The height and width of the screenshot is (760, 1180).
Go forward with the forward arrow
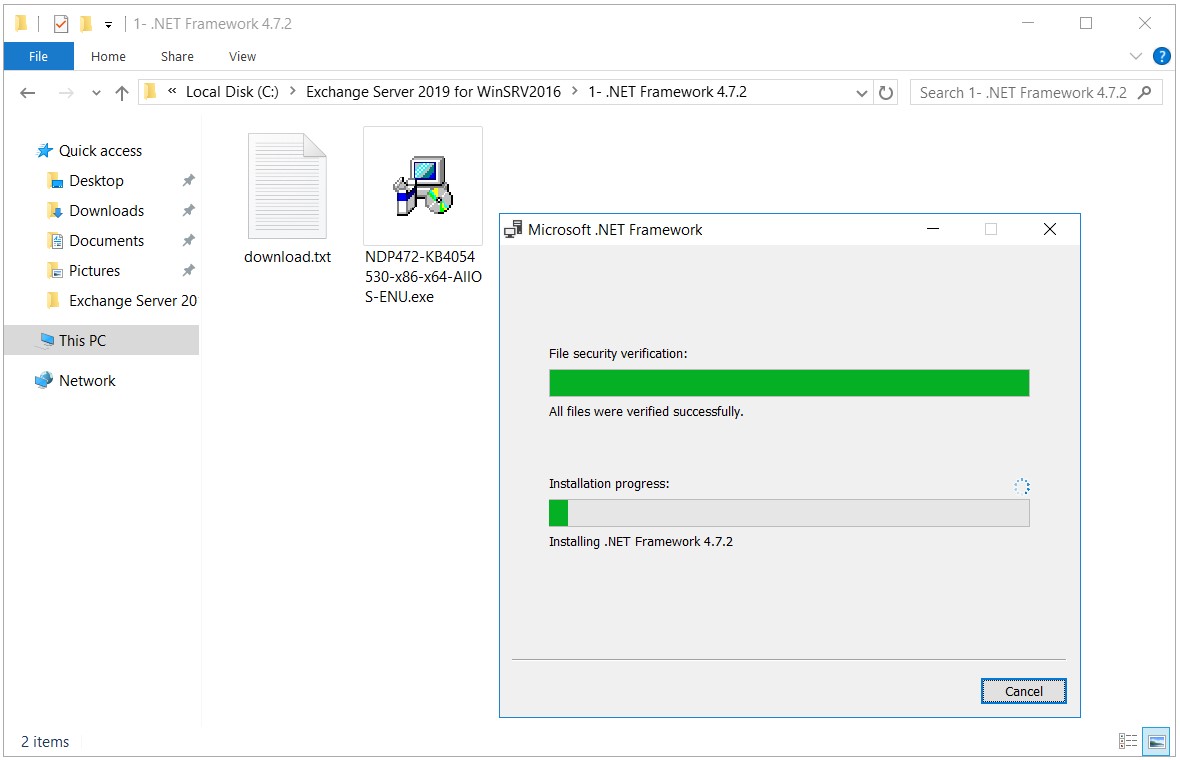tap(66, 93)
